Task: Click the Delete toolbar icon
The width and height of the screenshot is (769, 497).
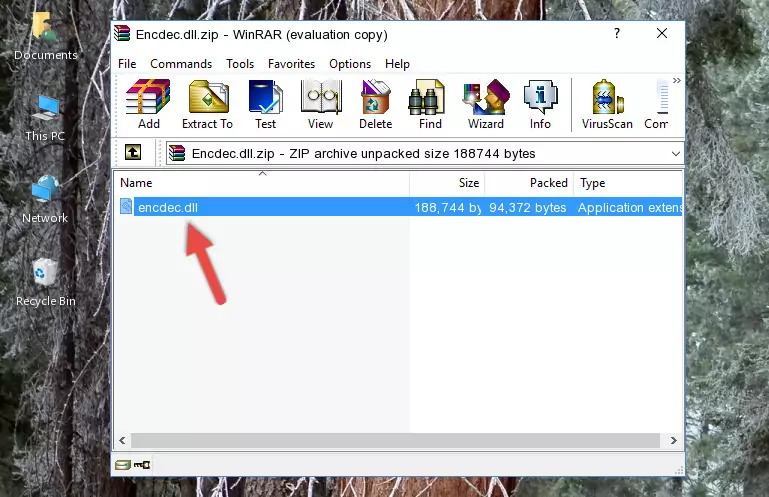Action: coord(376,105)
